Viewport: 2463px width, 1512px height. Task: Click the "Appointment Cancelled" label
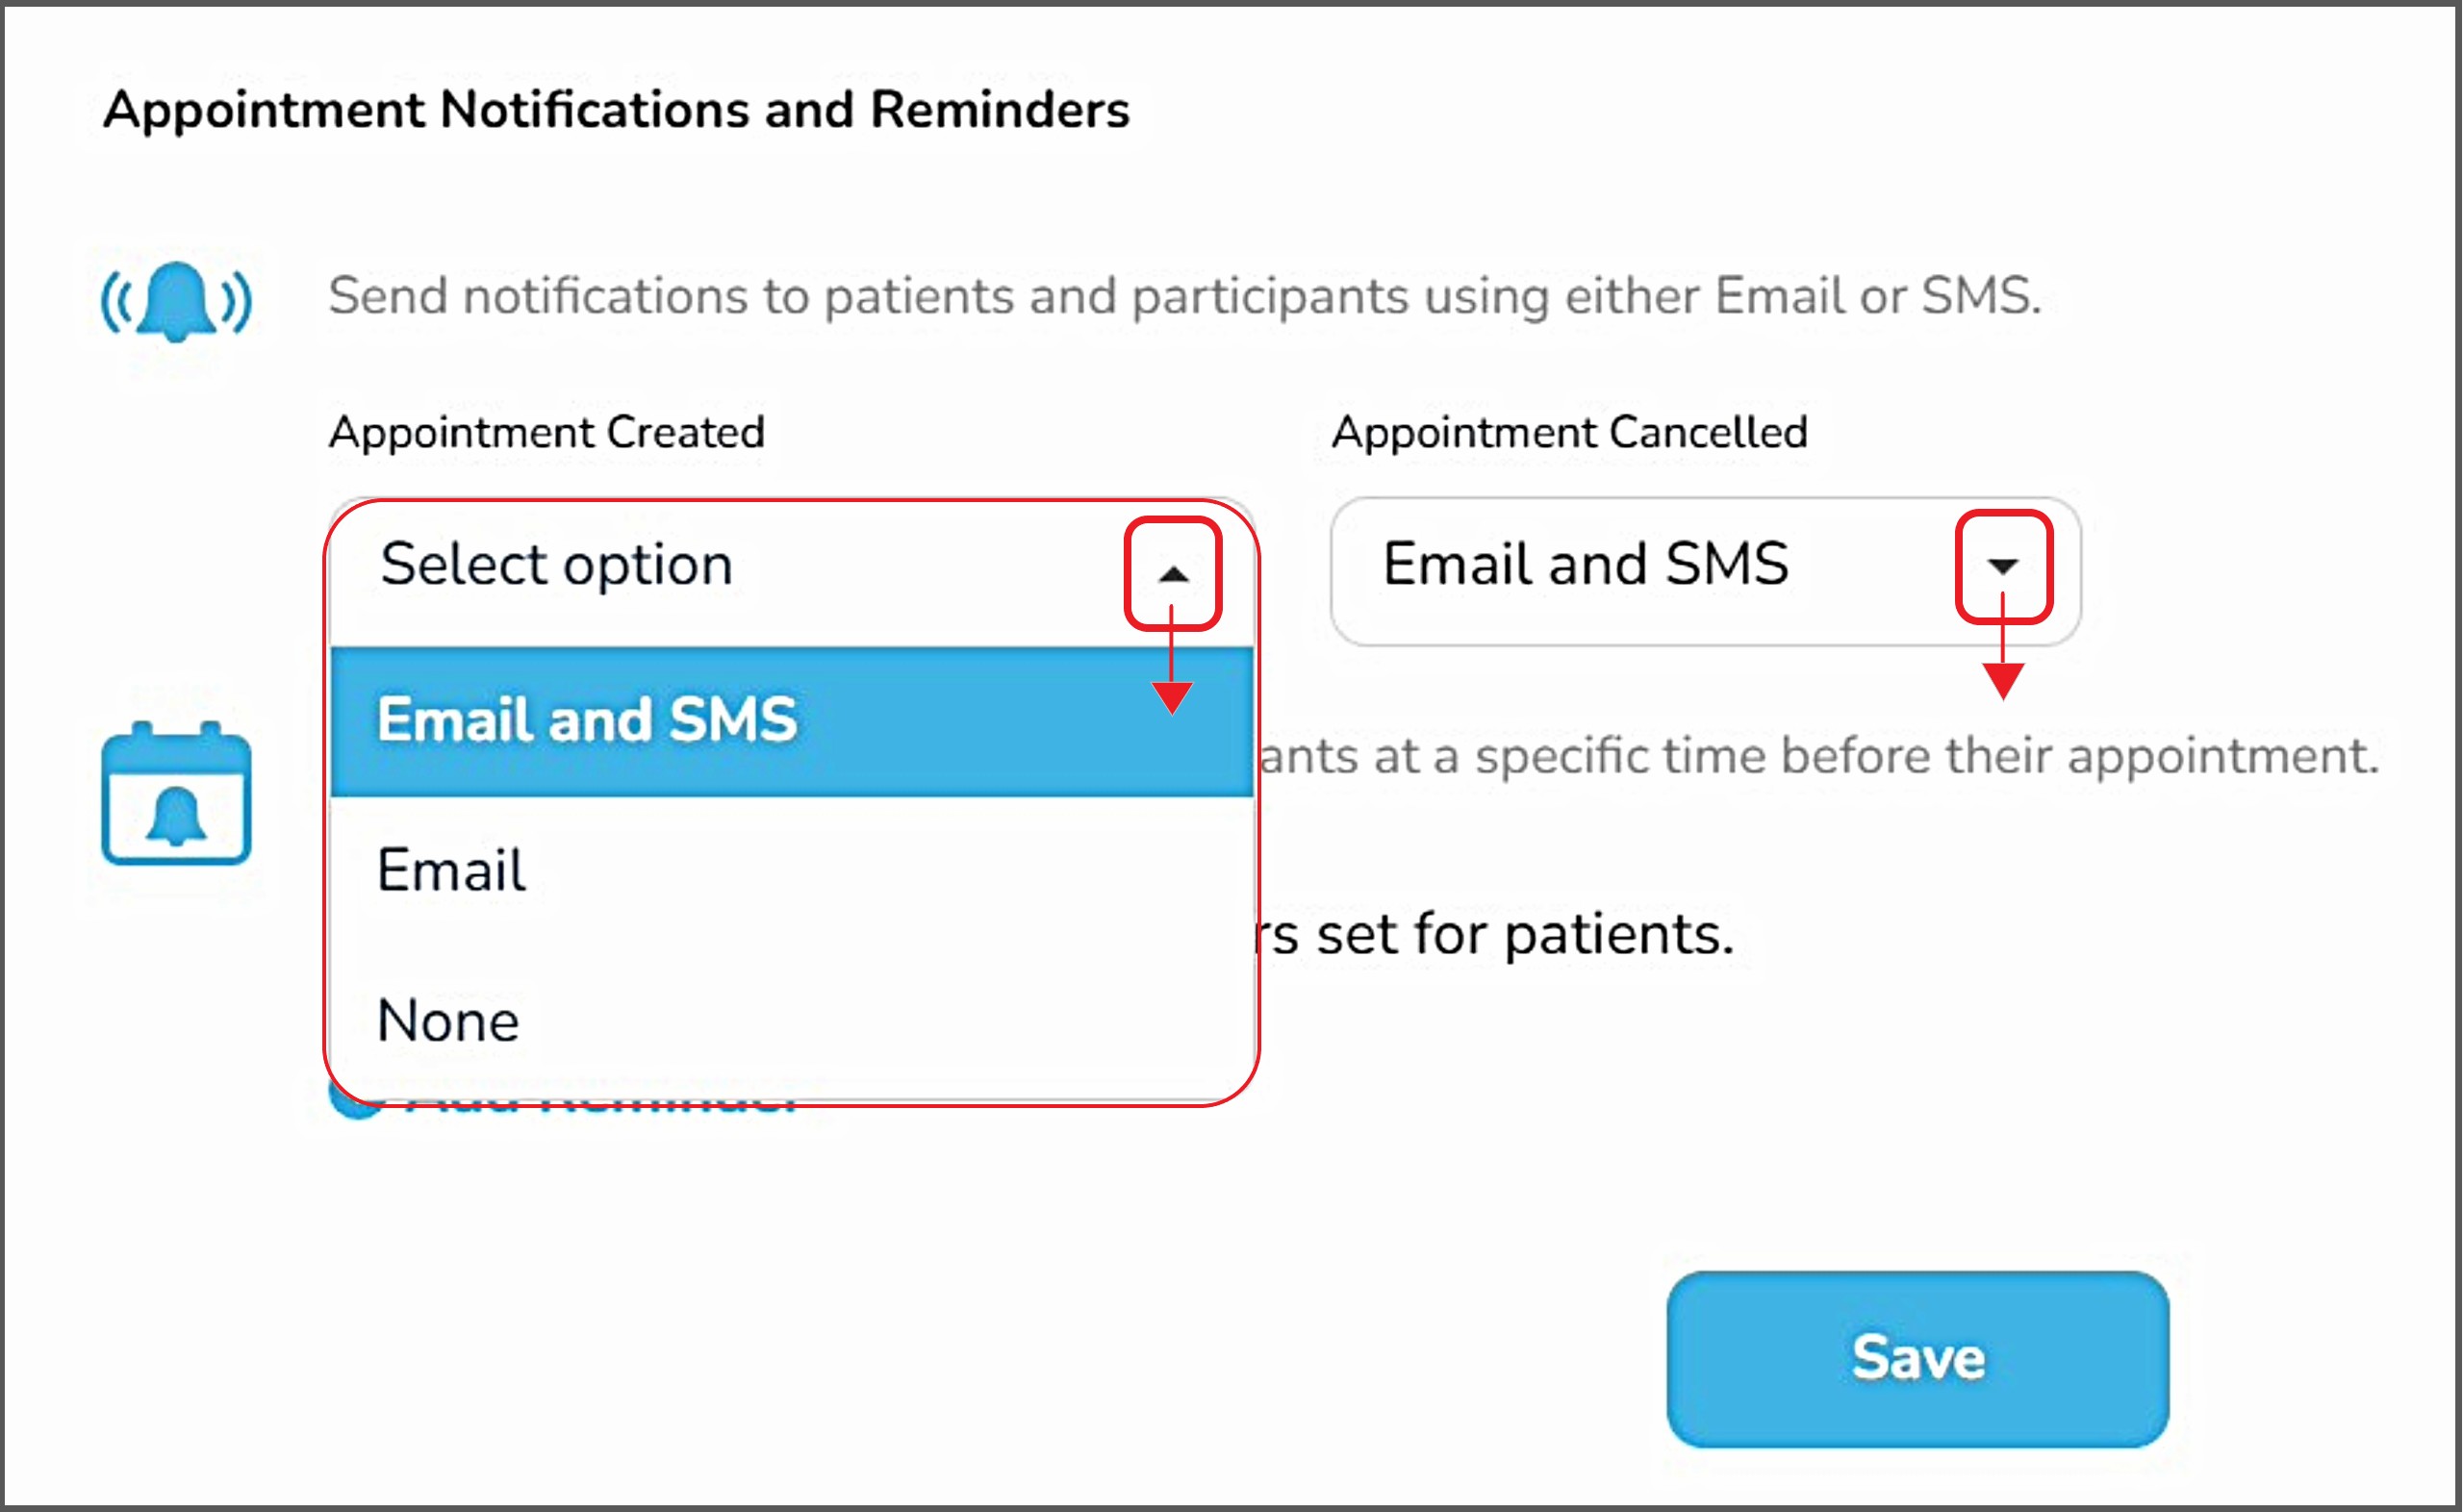[x=1569, y=432]
